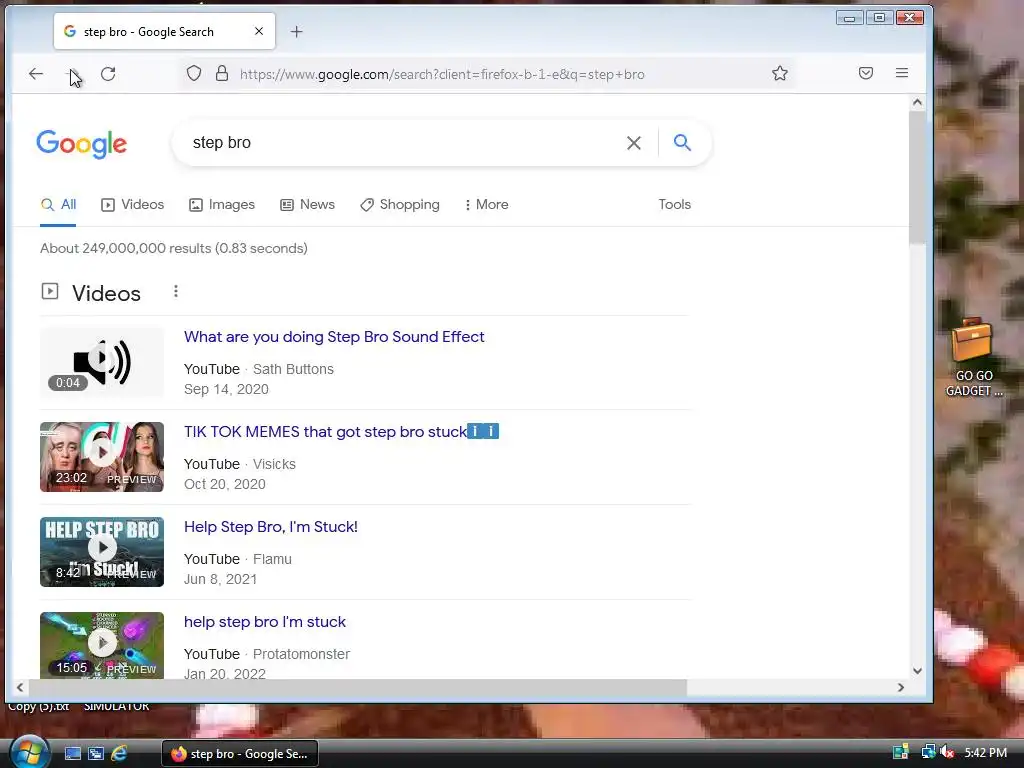Click the 'Sath Buttons' channel name
This screenshot has width=1024, height=768.
click(293, 369)
